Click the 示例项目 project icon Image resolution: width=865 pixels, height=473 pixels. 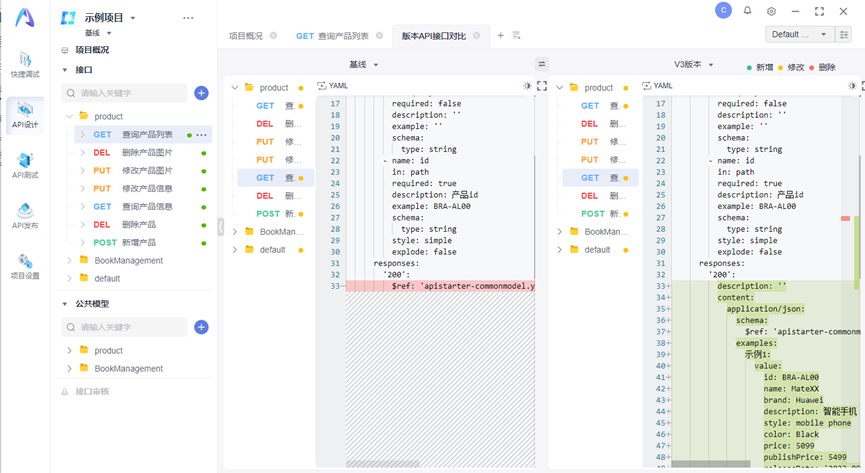click(x=68, y=18)
